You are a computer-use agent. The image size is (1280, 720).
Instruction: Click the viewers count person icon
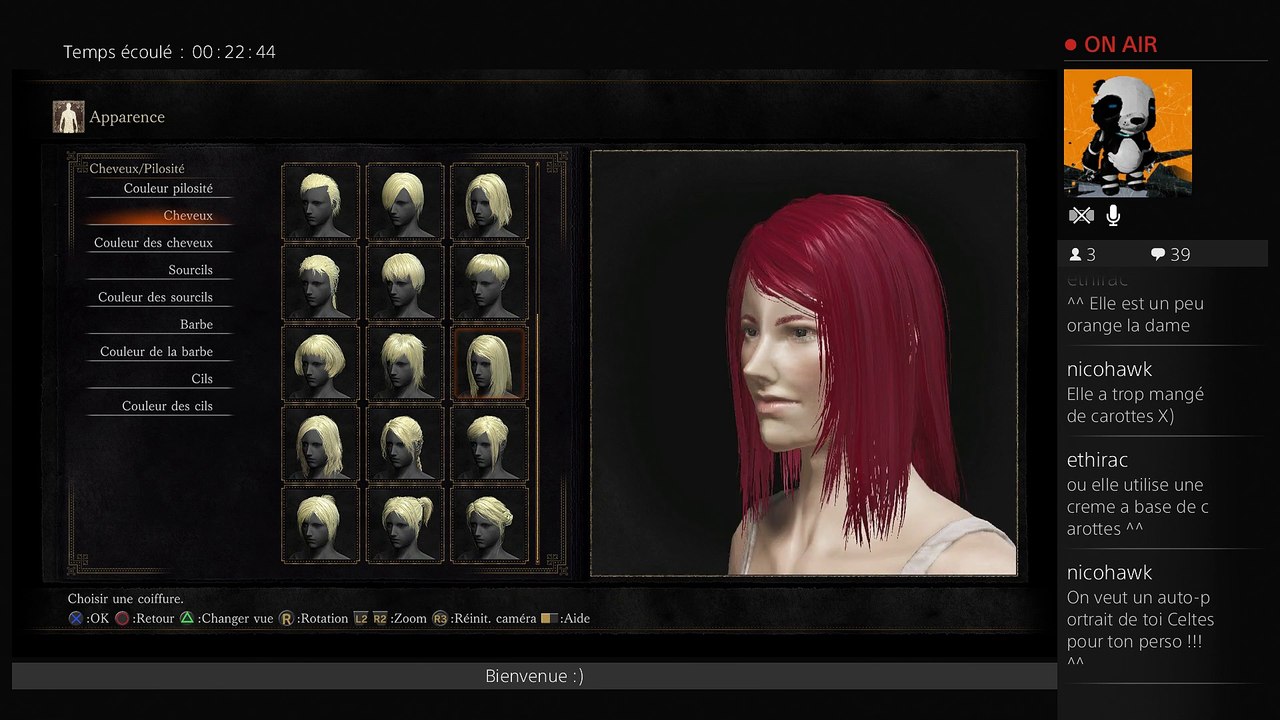[1075, 254]
